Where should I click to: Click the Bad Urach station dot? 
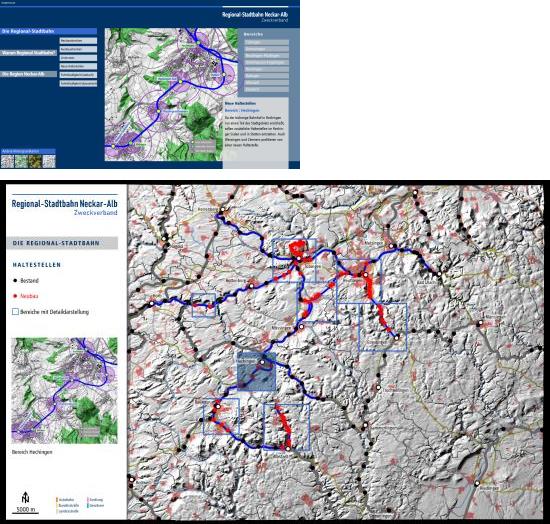click(x=439, y=274)
